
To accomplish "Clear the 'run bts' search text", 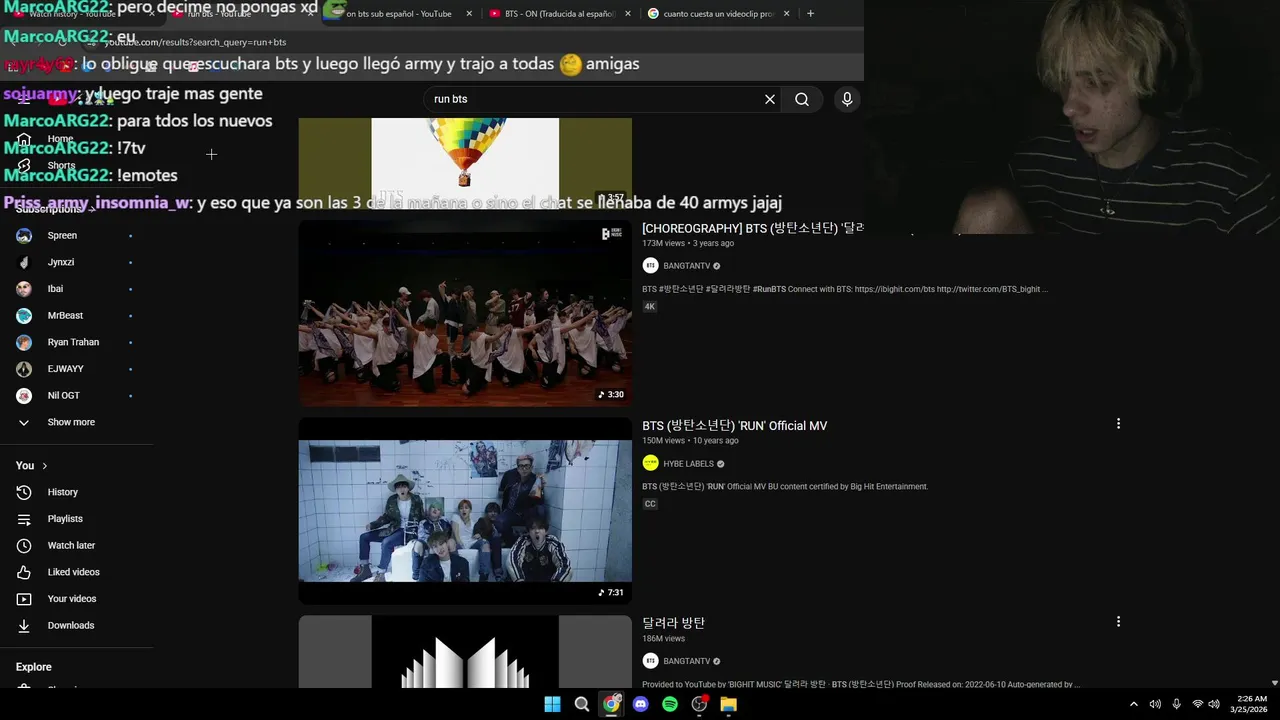I will (x=770, y=99).
